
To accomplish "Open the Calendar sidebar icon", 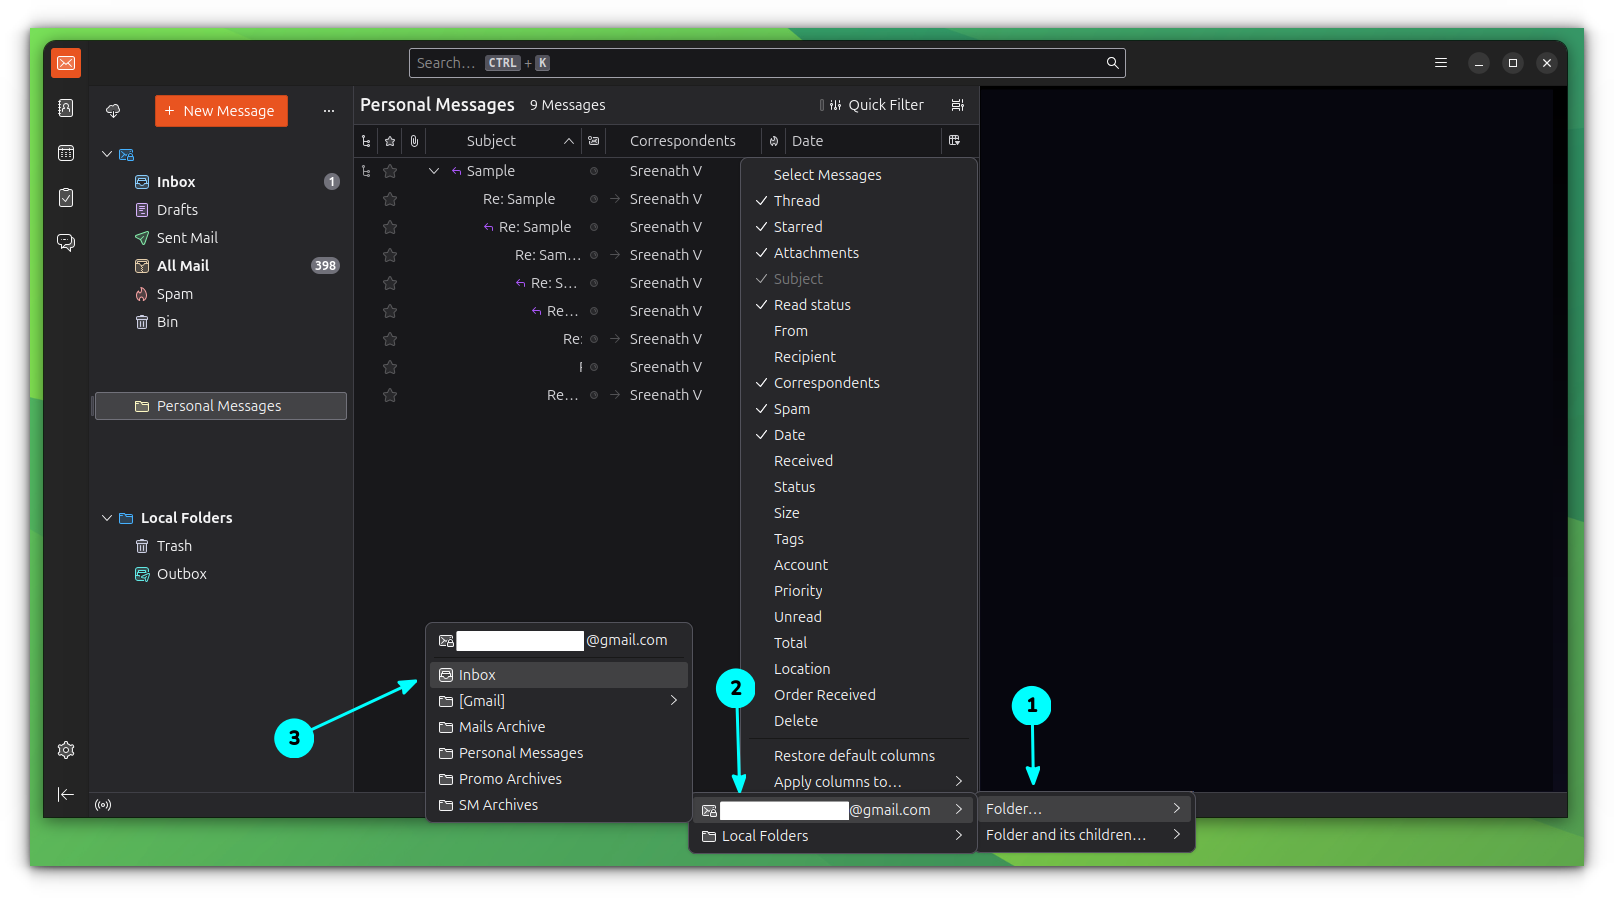I will click(66, 153).
